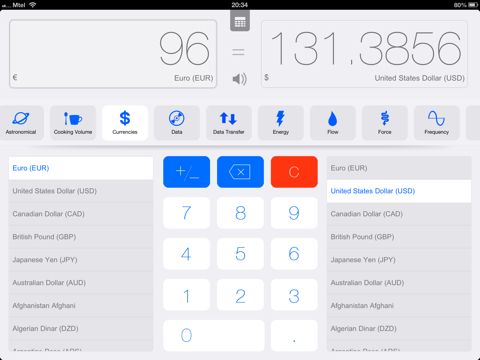Select the Cooking Volume category
Viewport: 480px width, 360px height.
pos(73,123)
